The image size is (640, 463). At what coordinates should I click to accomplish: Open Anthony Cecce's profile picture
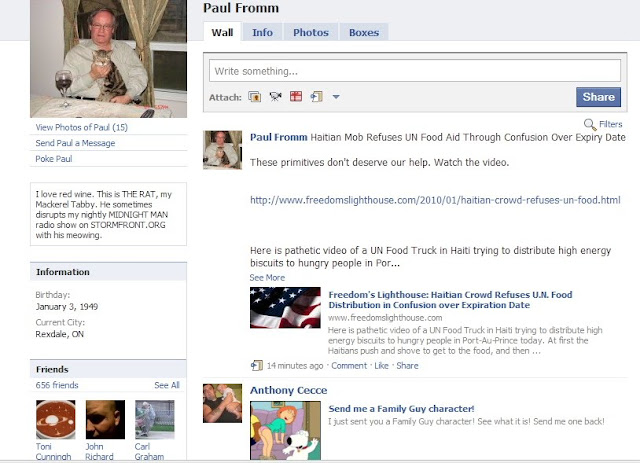click(x=222, y=403)
